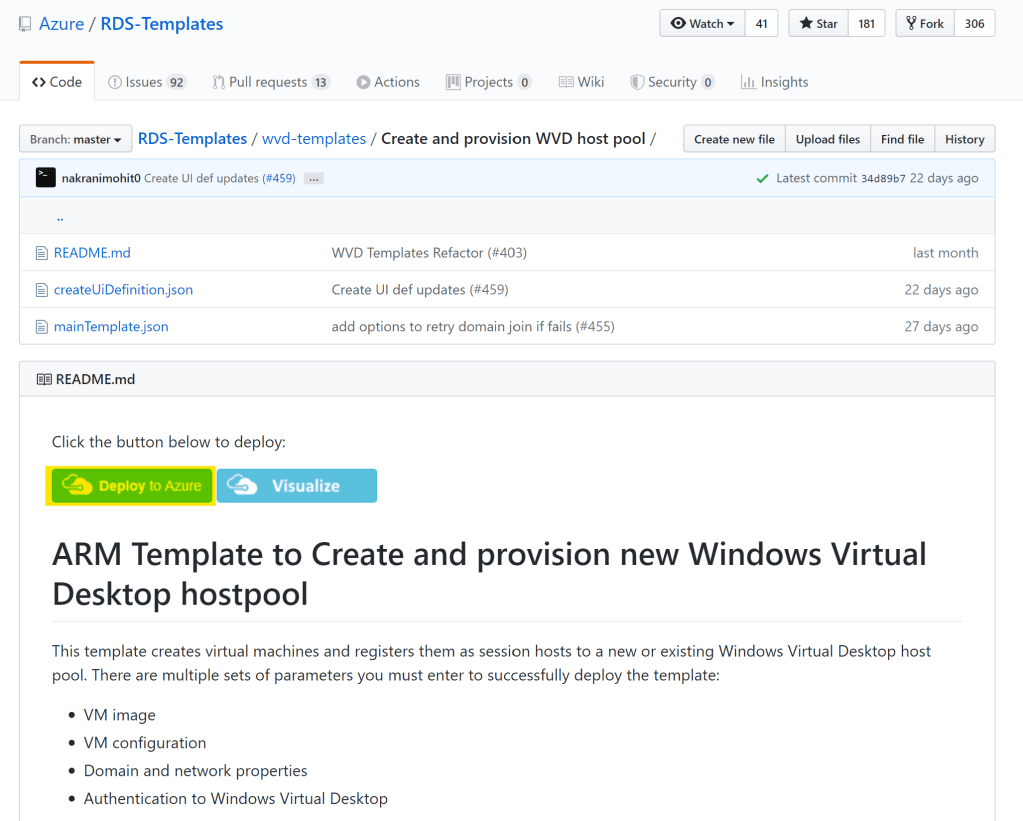The height and width of the screenshot is (821, 1023).
Task: Click the repository book icon beside Azure
Action: point(25,24)
